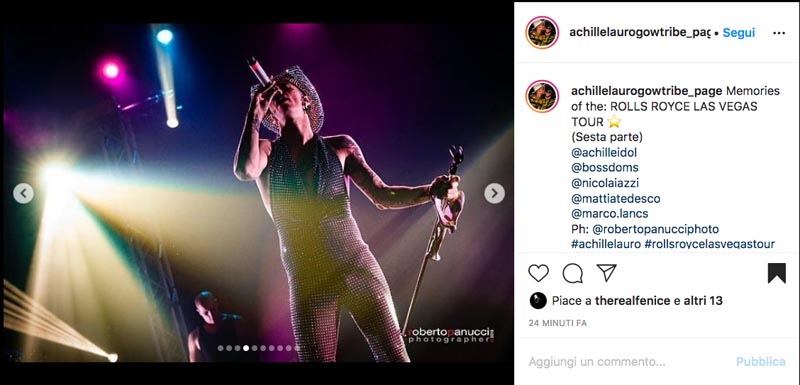View the altri 13 likes list
Viewport: 800px width, 385px height.
click(x=703, y=301)
